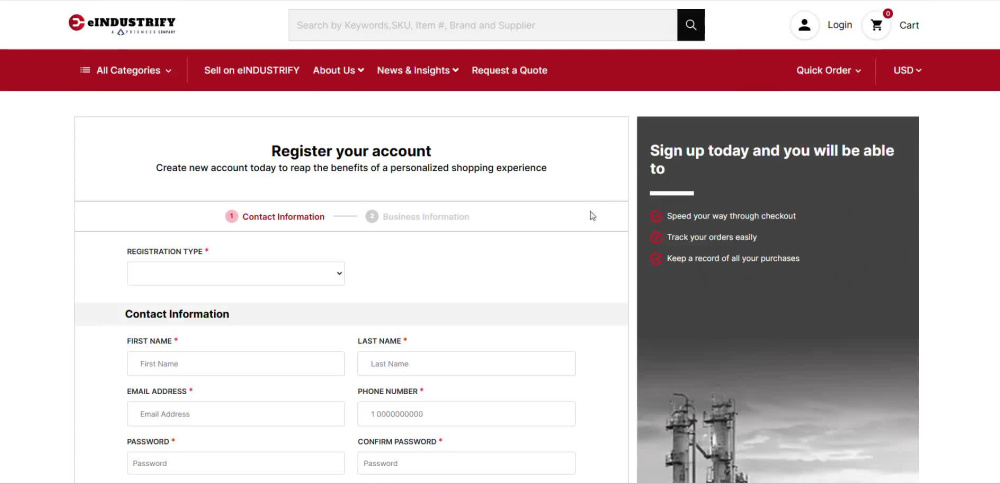Open Request a Quote page
1000x484 pixels.
coord(510,70)
